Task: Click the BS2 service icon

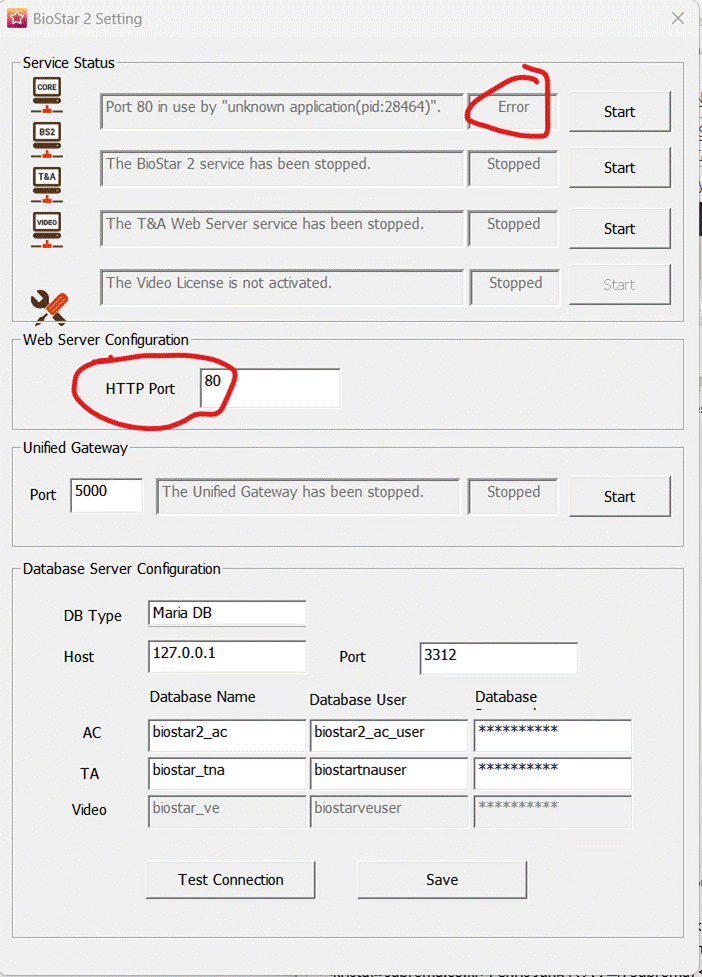Action: click(x=47, y=139)
